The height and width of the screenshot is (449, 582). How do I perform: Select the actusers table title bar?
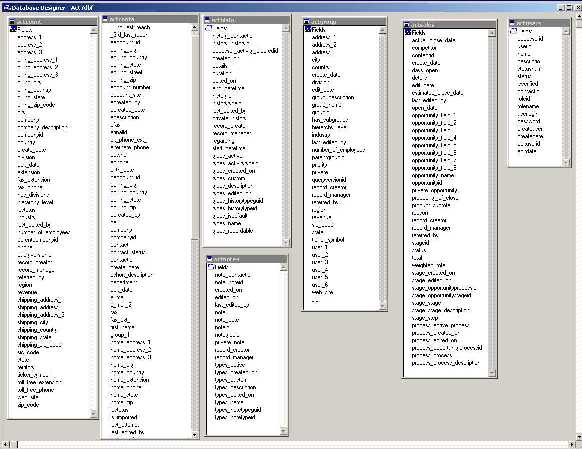[539, 23]
